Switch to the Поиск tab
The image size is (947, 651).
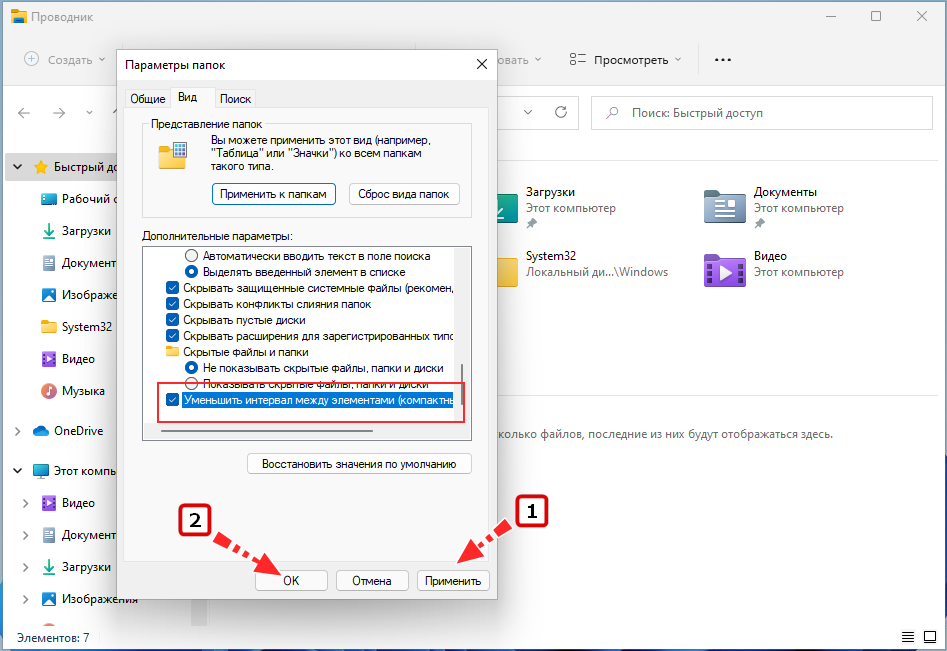[235, 98]
